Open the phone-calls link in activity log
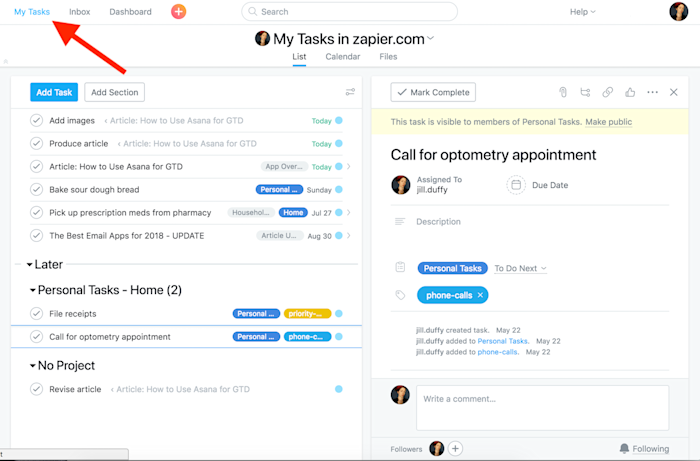700x461 pixels. click(x=497, y=352)
